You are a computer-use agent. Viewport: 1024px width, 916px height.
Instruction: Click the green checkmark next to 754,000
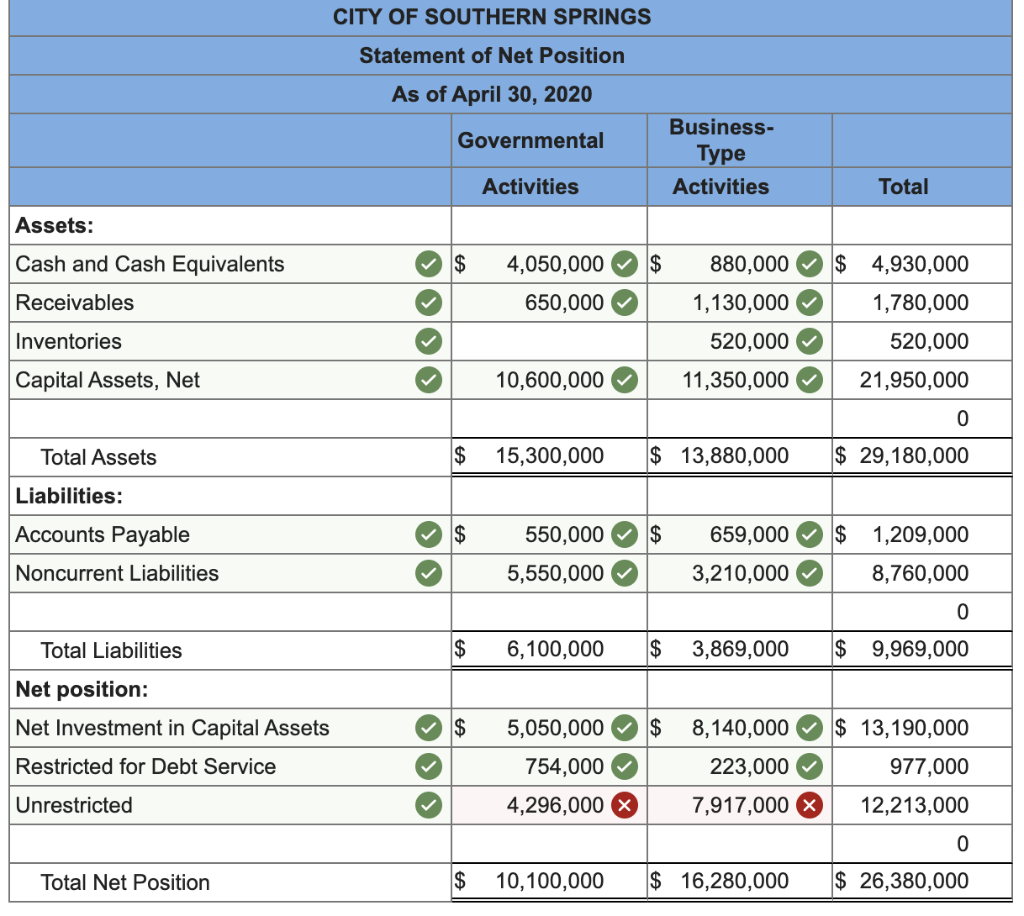tap(624, 766)
